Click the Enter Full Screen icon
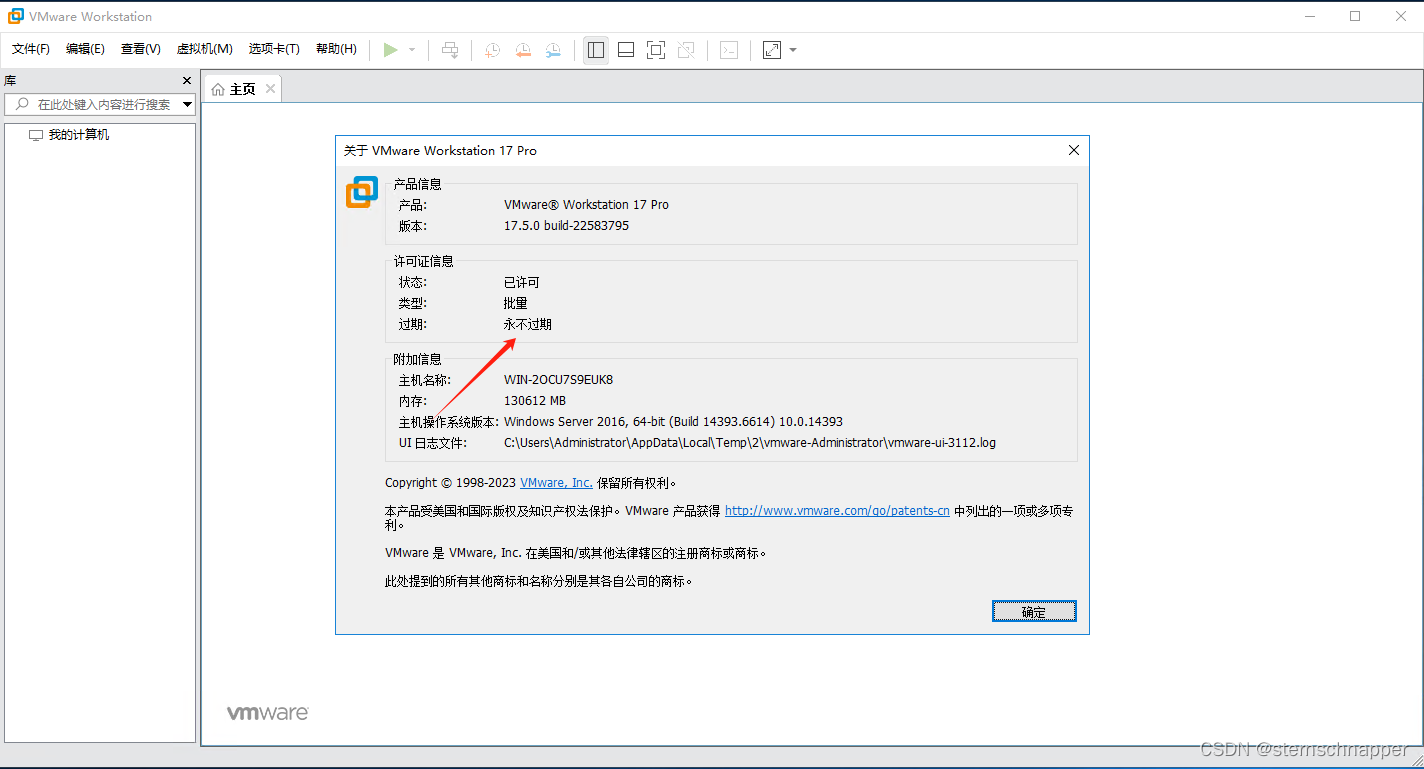The height and width of the screenshot is (769, 1424). [x=656, y=50]
